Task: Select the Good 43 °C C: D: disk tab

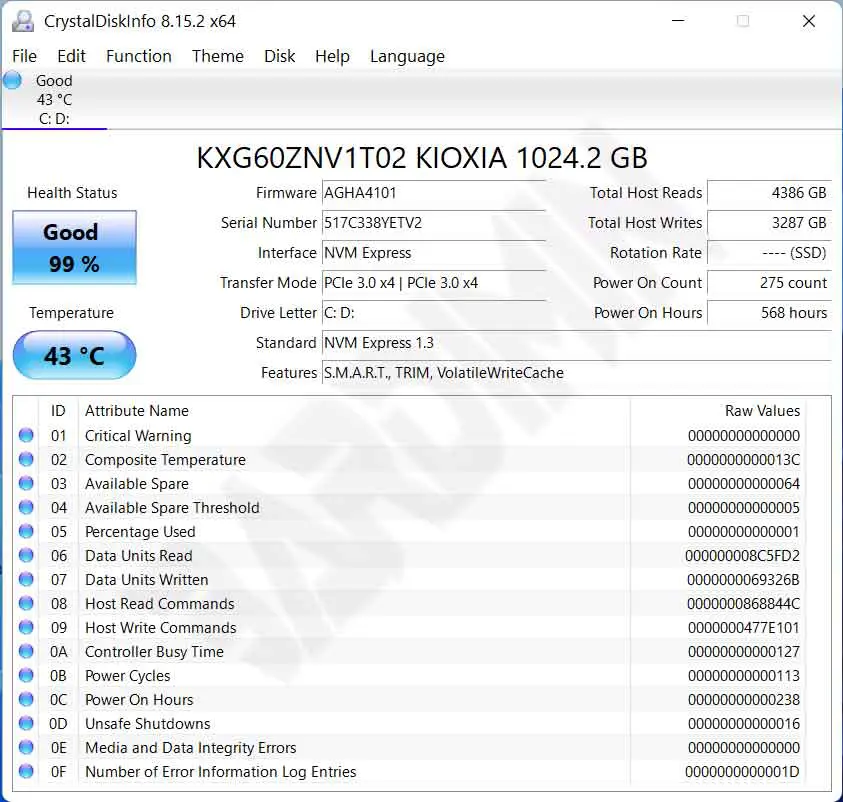Action: [54, 99]
